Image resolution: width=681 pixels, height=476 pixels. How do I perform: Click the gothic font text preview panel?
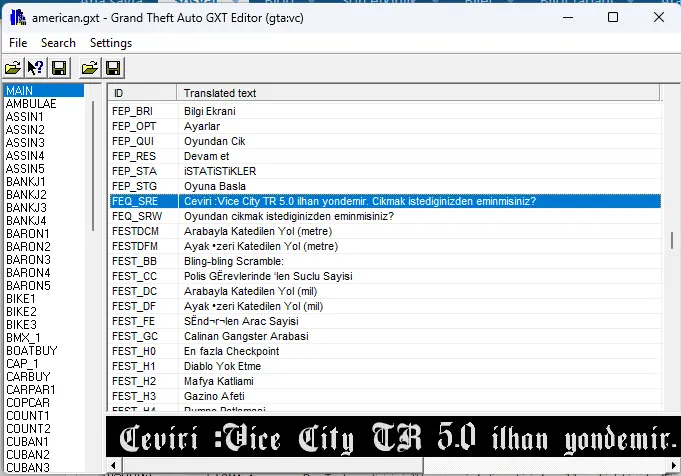[x=393, y=436]
